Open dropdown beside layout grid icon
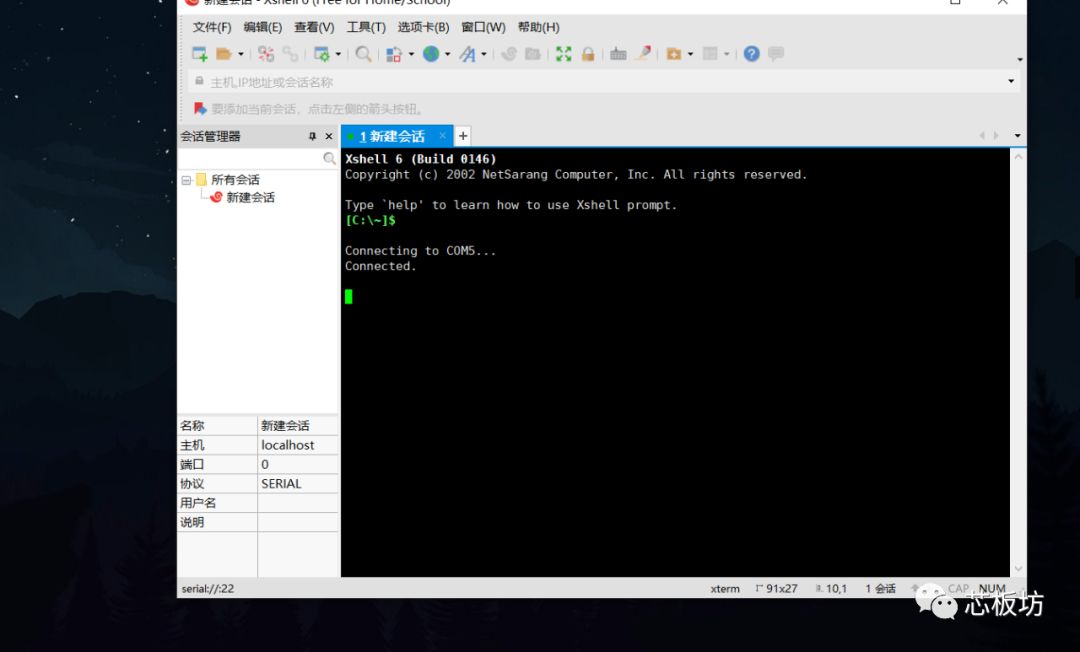This screenshot has height=652, width=1080. tap(727, 54)
